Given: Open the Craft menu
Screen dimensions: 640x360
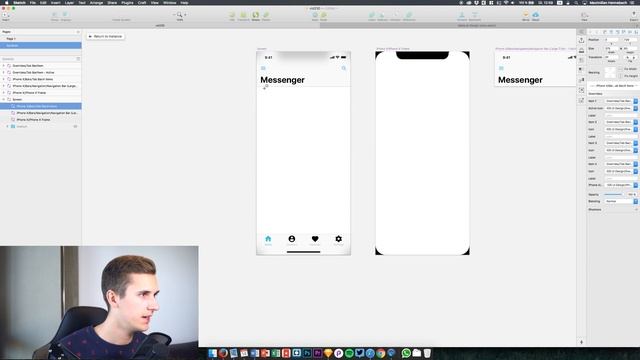Looking at the screenshot, I should [142, 2].
